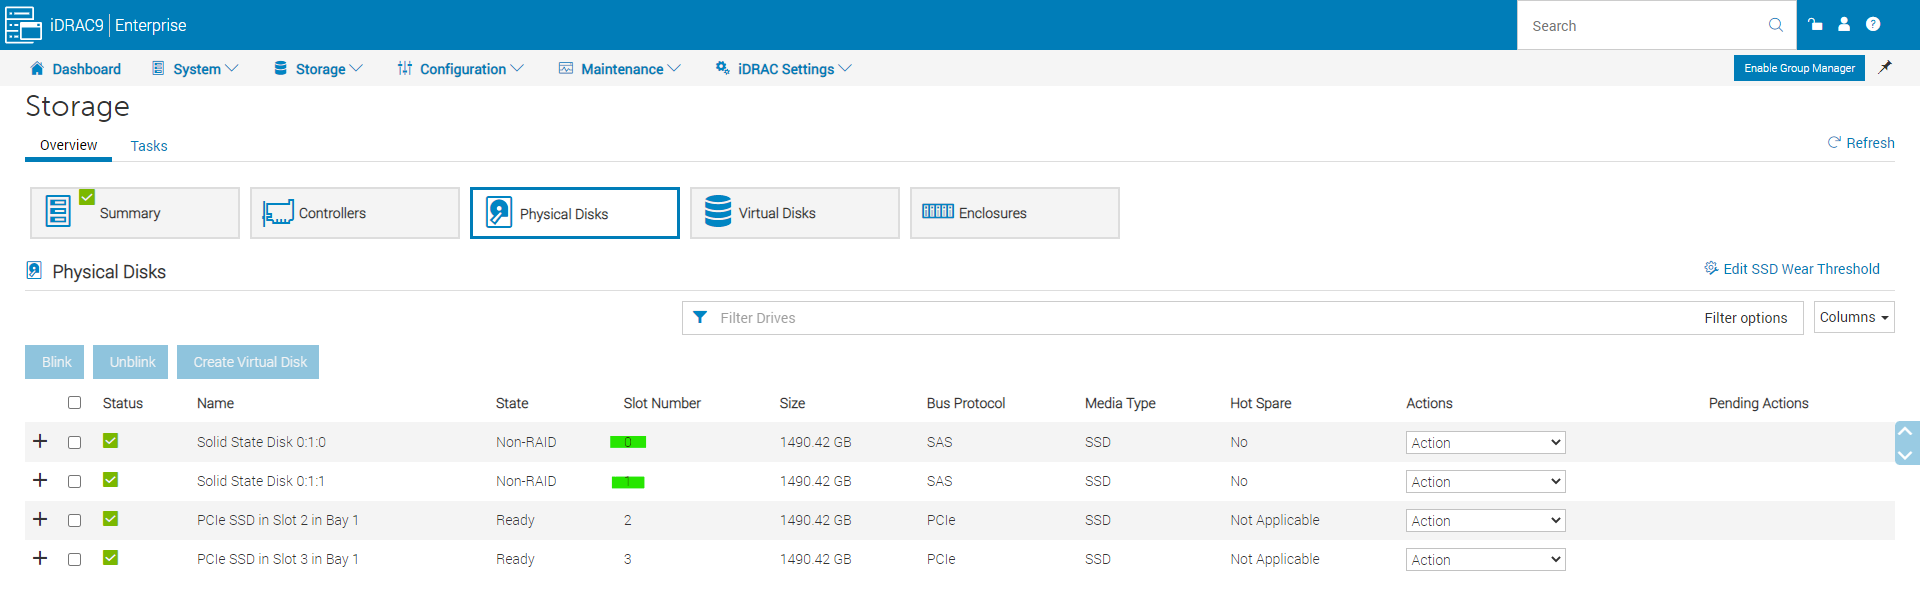Click Enable Group Manager button

(x=1798, y=68)
